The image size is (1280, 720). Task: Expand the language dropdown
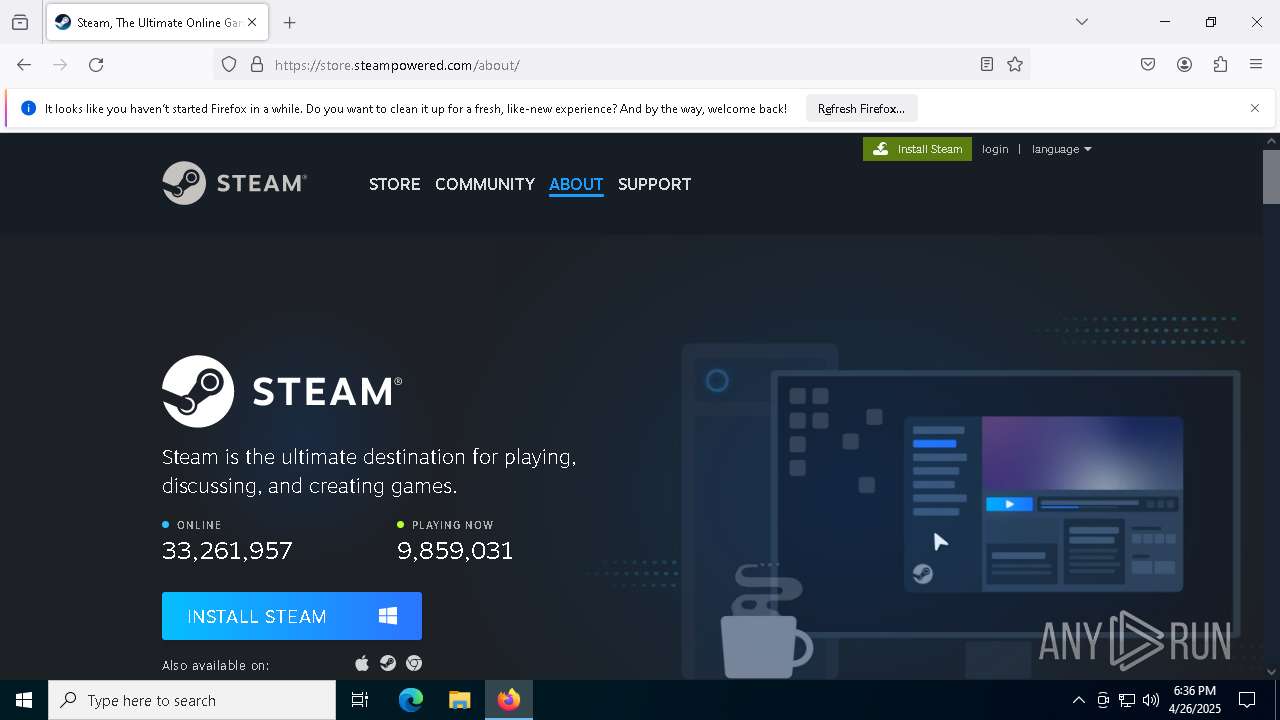[1061, 149]
